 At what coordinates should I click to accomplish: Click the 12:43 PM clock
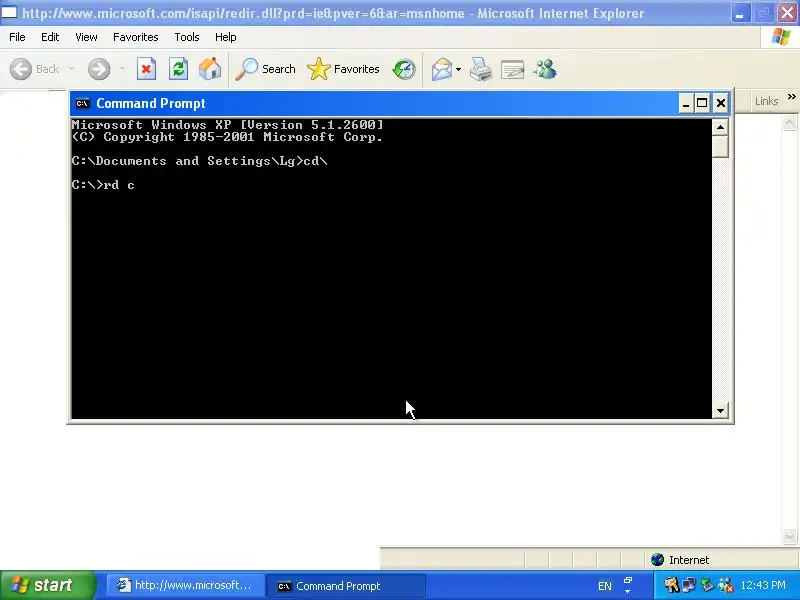click(763, 585)
